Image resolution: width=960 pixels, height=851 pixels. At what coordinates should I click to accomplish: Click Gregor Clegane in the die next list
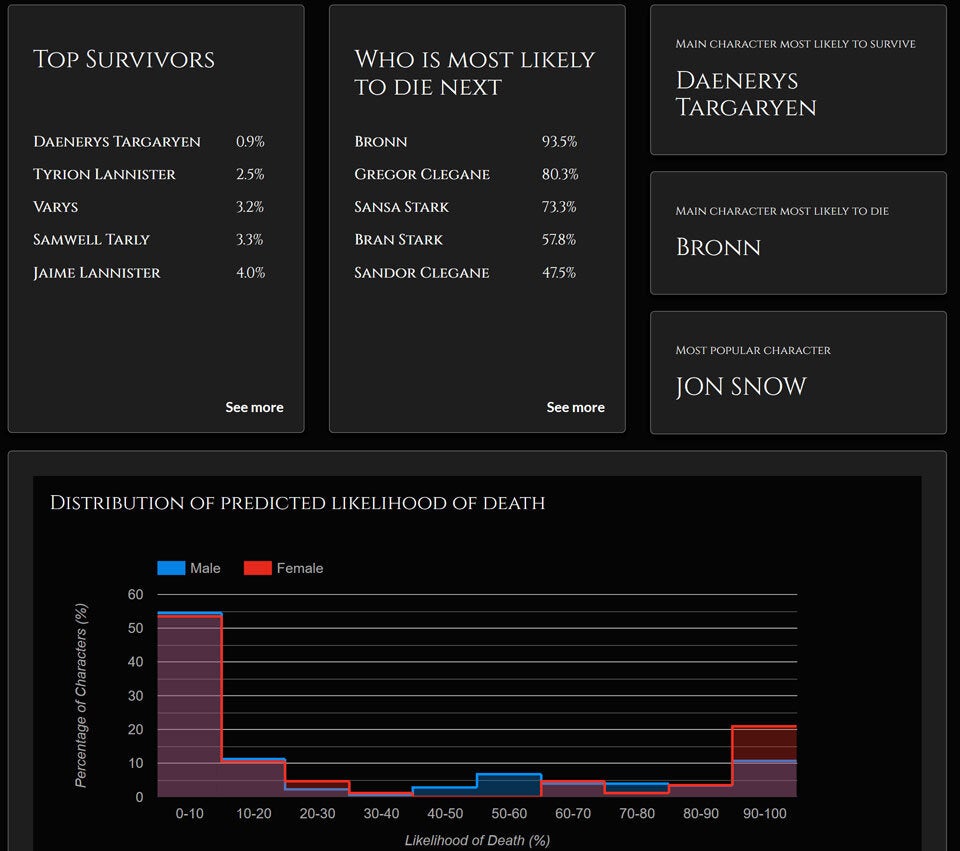(x=422, y=174)
